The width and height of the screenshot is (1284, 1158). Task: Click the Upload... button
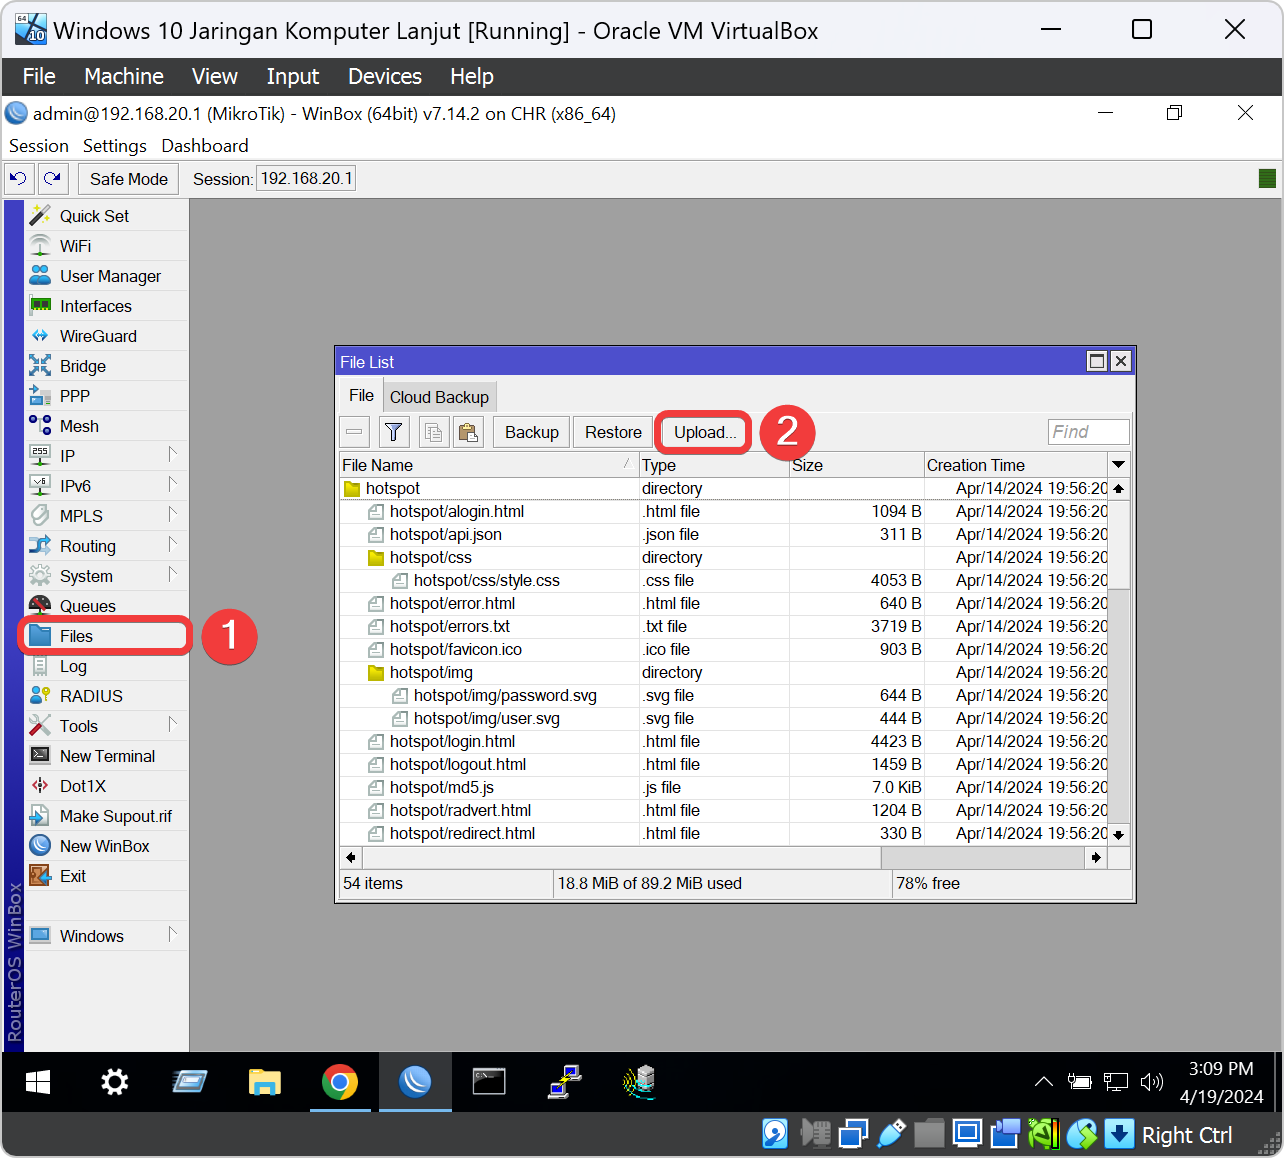[x=705, y=432]
